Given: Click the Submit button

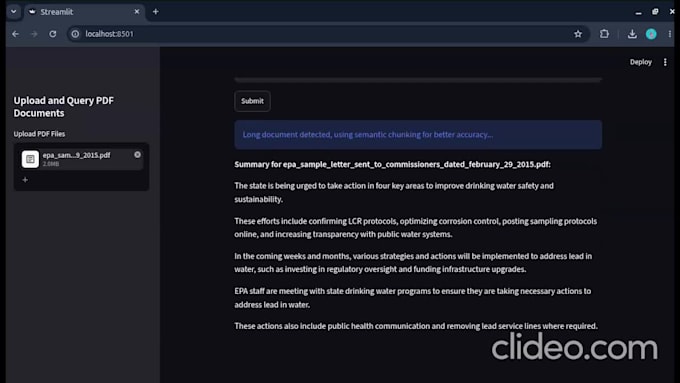Looking at the screenshot, I should coord(252,101).
